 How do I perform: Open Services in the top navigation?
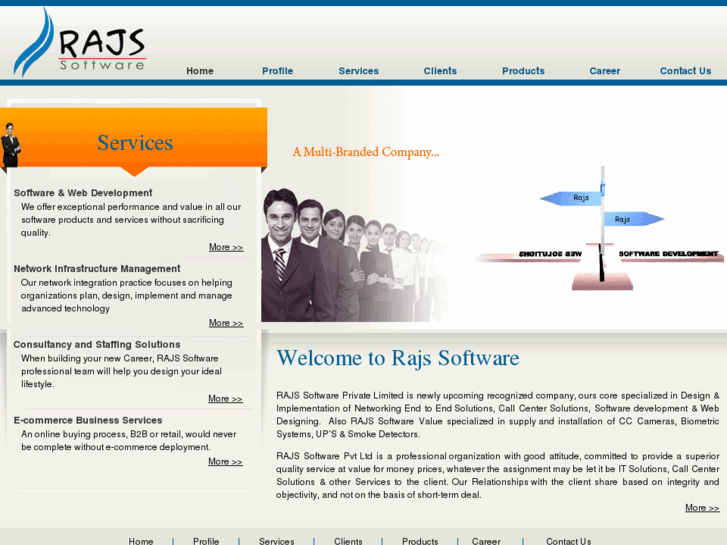[x=358, y=71]
